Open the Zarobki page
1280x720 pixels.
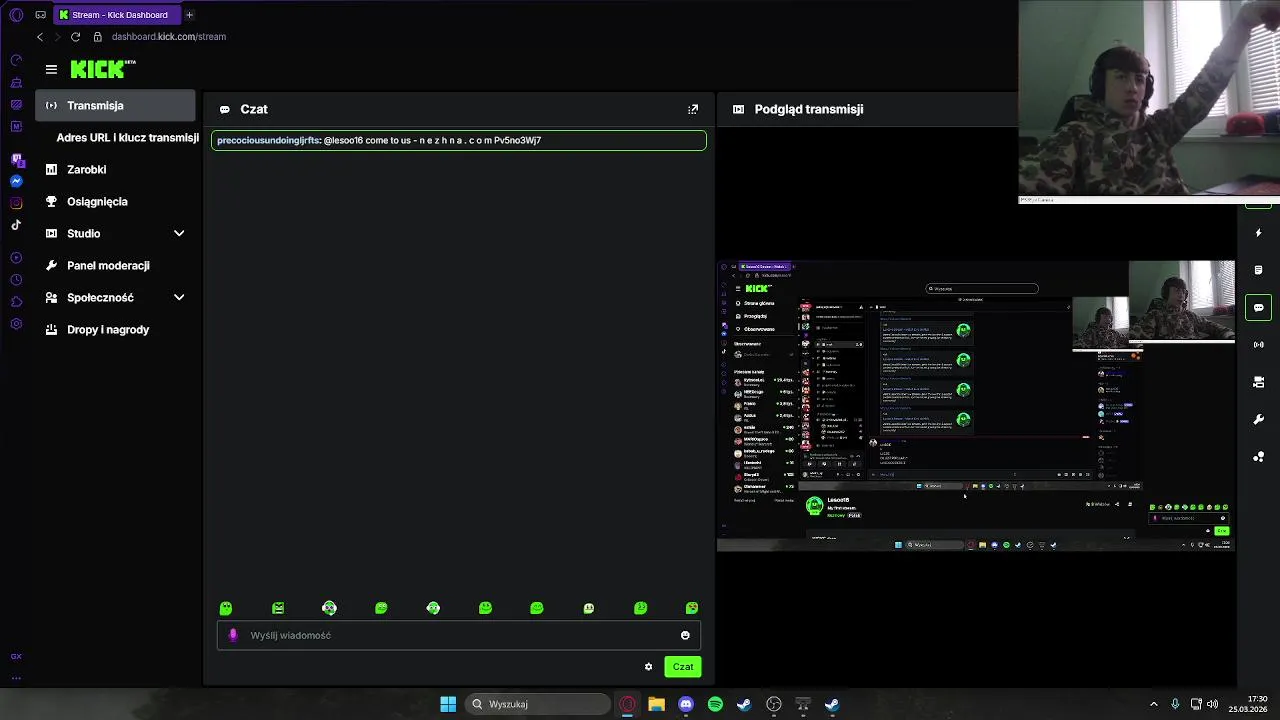click(x=115, y=169)
